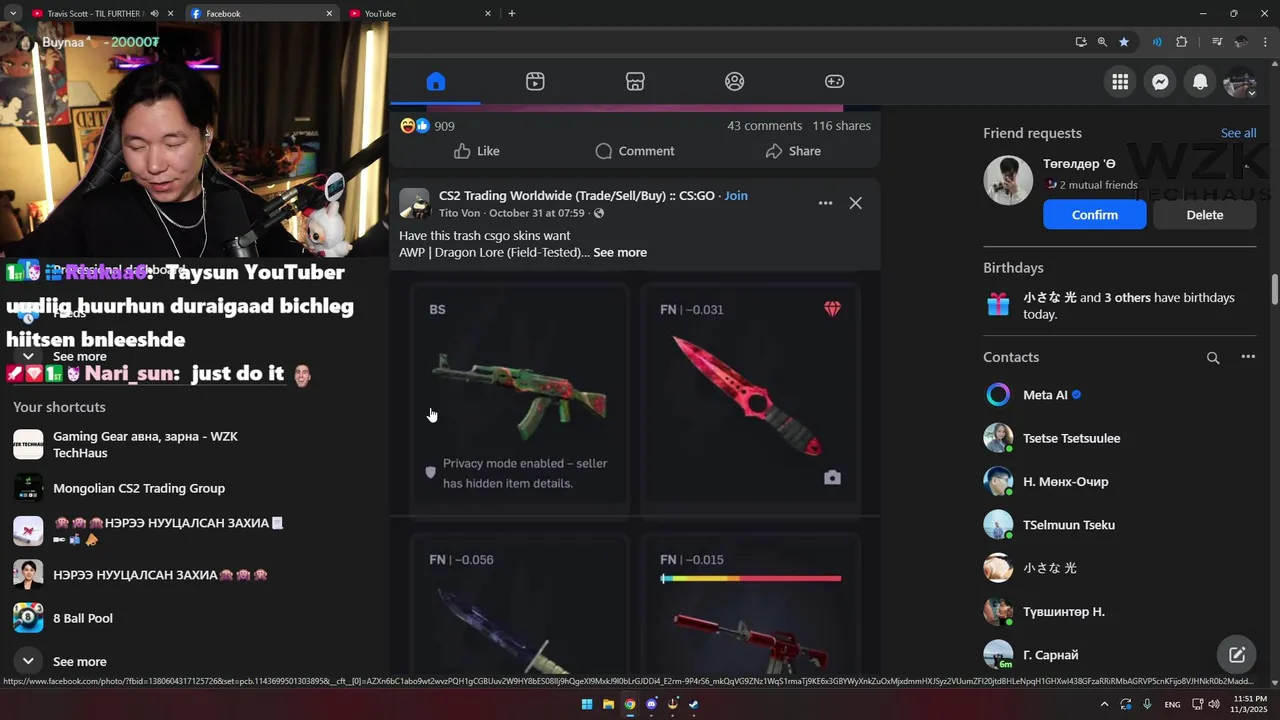This screenshot has width=1280, height=720.
Task: Open the Facebook Gaming tab
Action: coord(834,82)
